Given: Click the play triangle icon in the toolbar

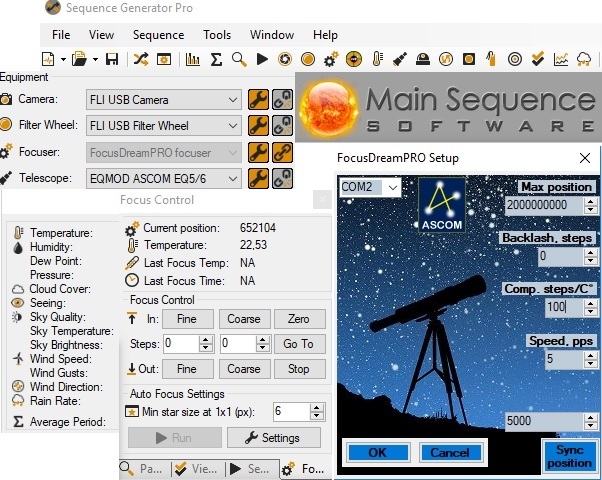Looking at the screenshot, I should click(x=262, y=59).
